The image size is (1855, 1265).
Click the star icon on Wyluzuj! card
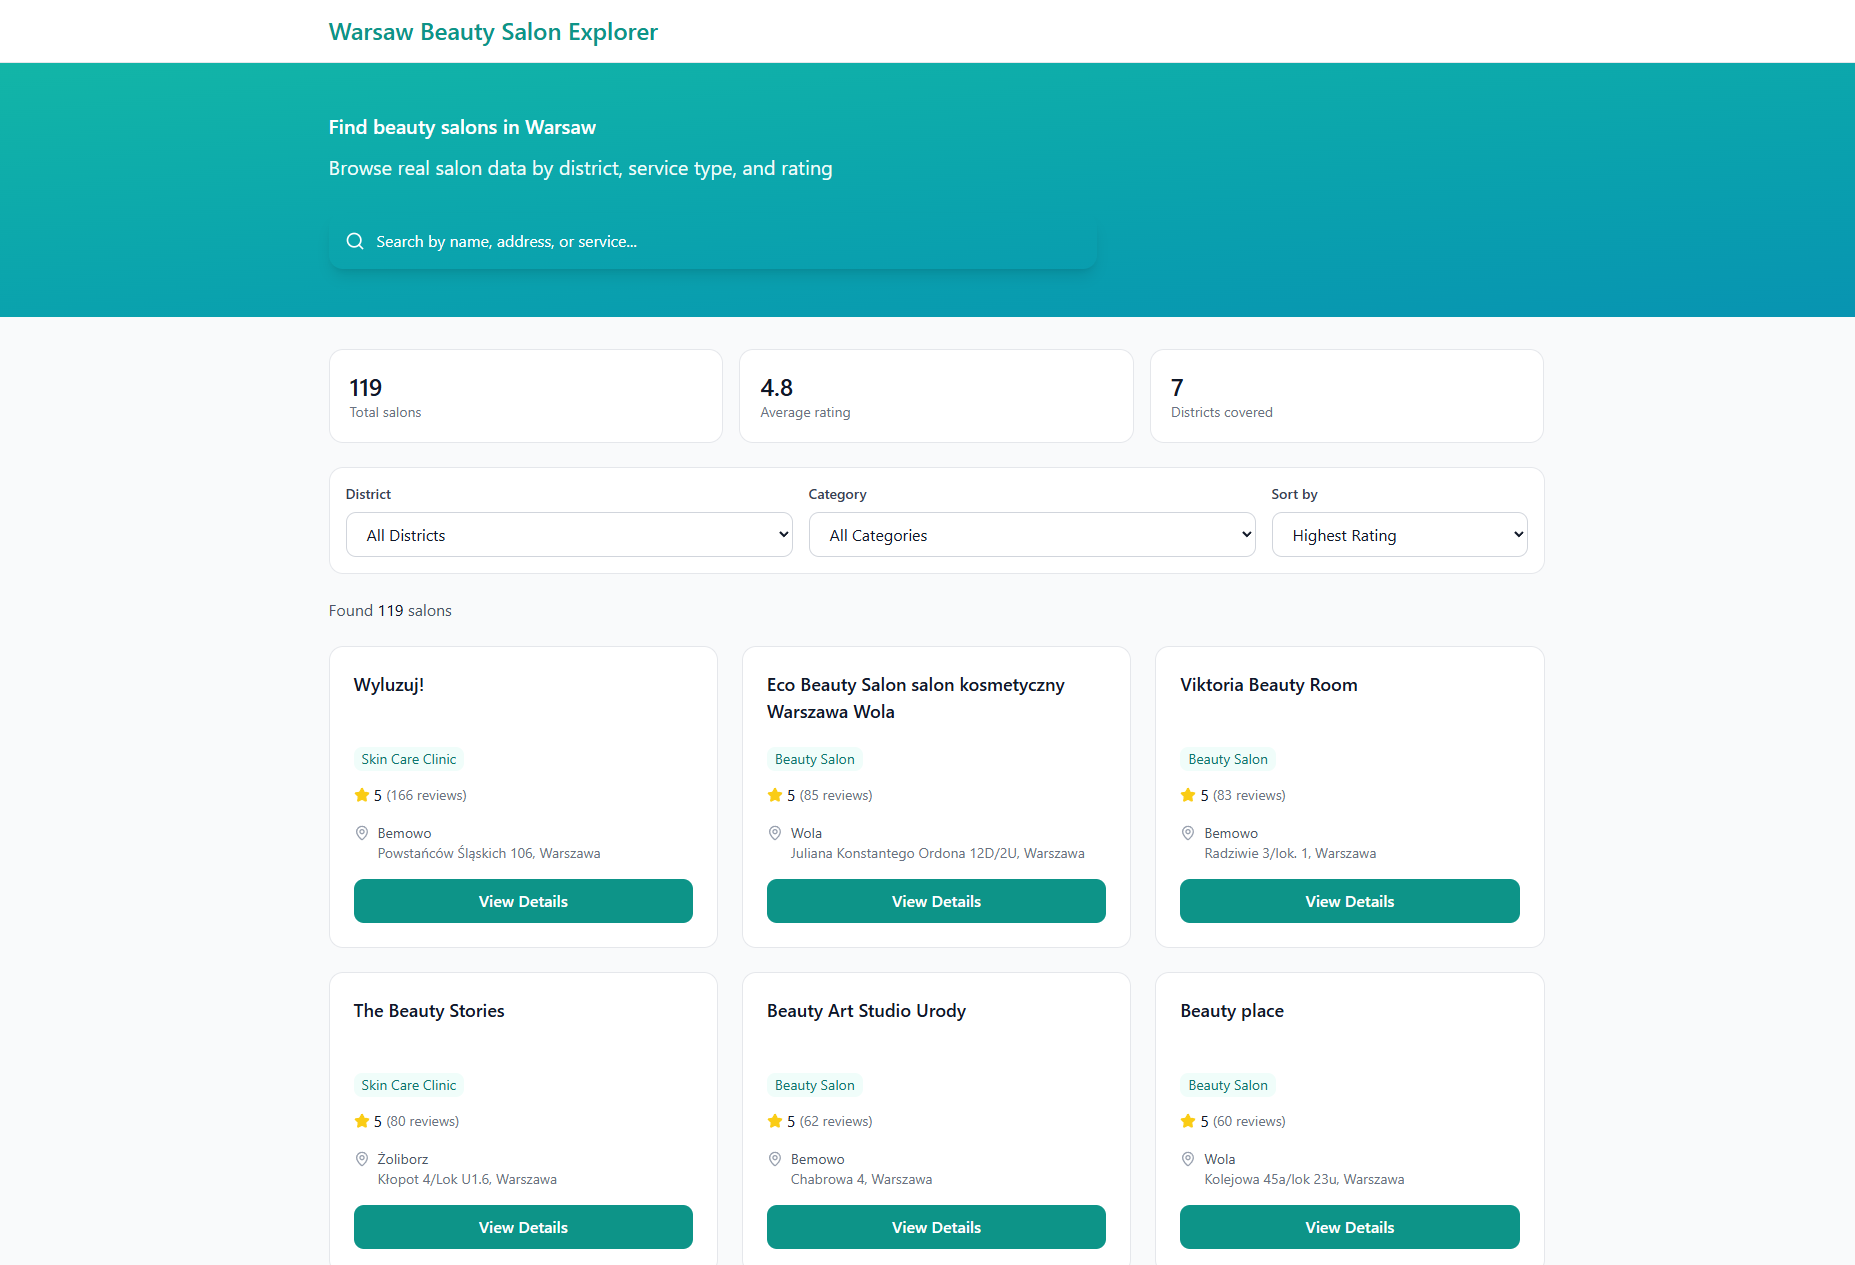(x=362, y=795)
